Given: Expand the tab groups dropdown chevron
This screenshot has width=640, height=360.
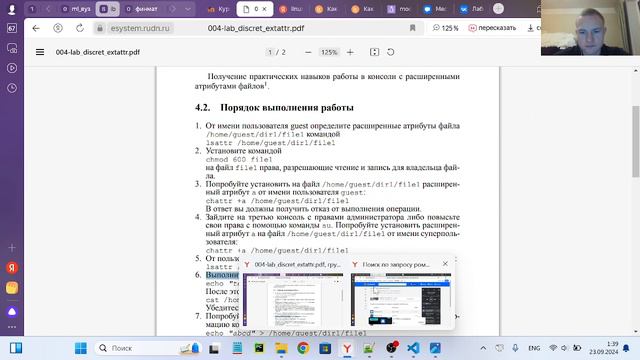Looking at the screenshot, I should pos(188,9).
